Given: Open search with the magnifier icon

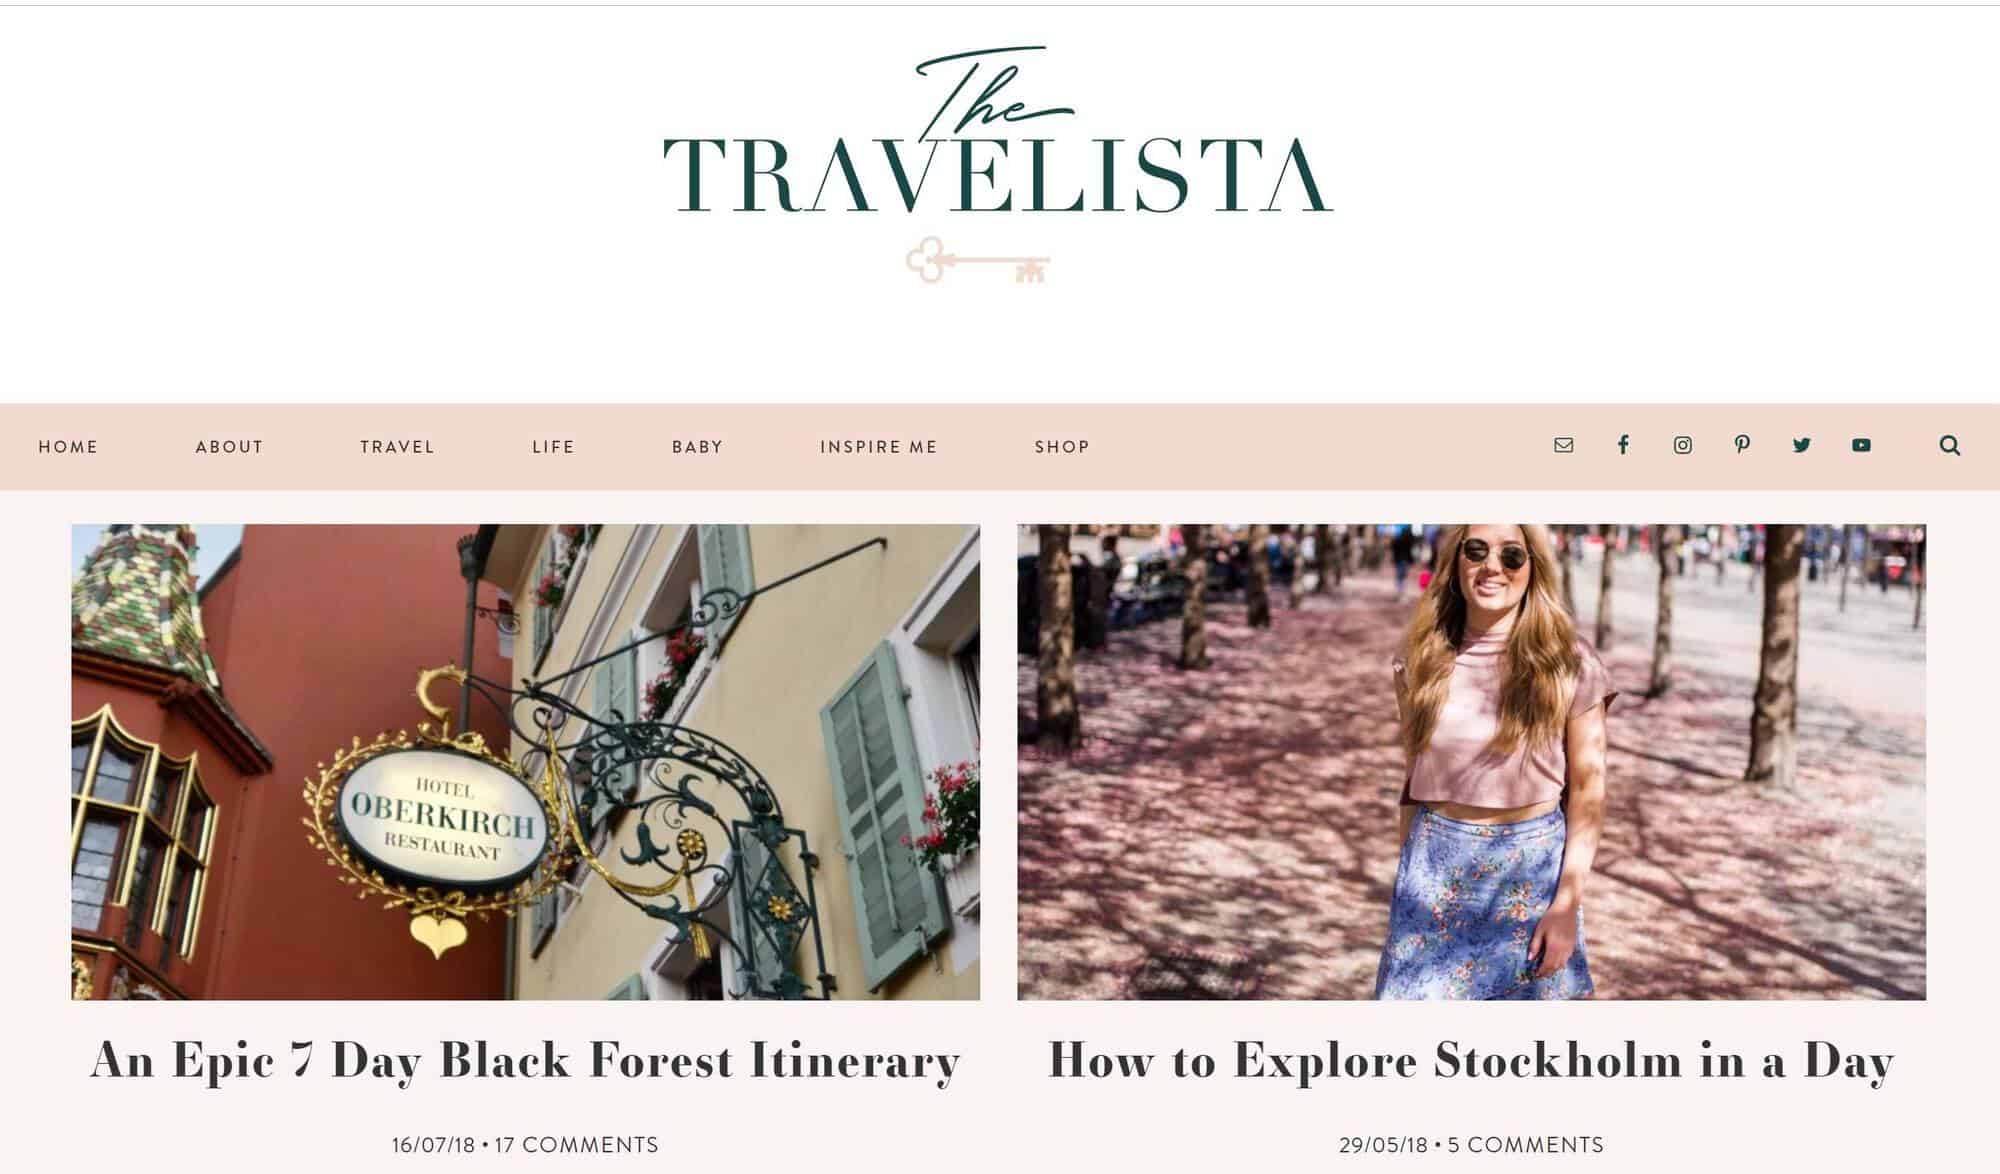Looking at the screenshot, I should click(1950, 446).
